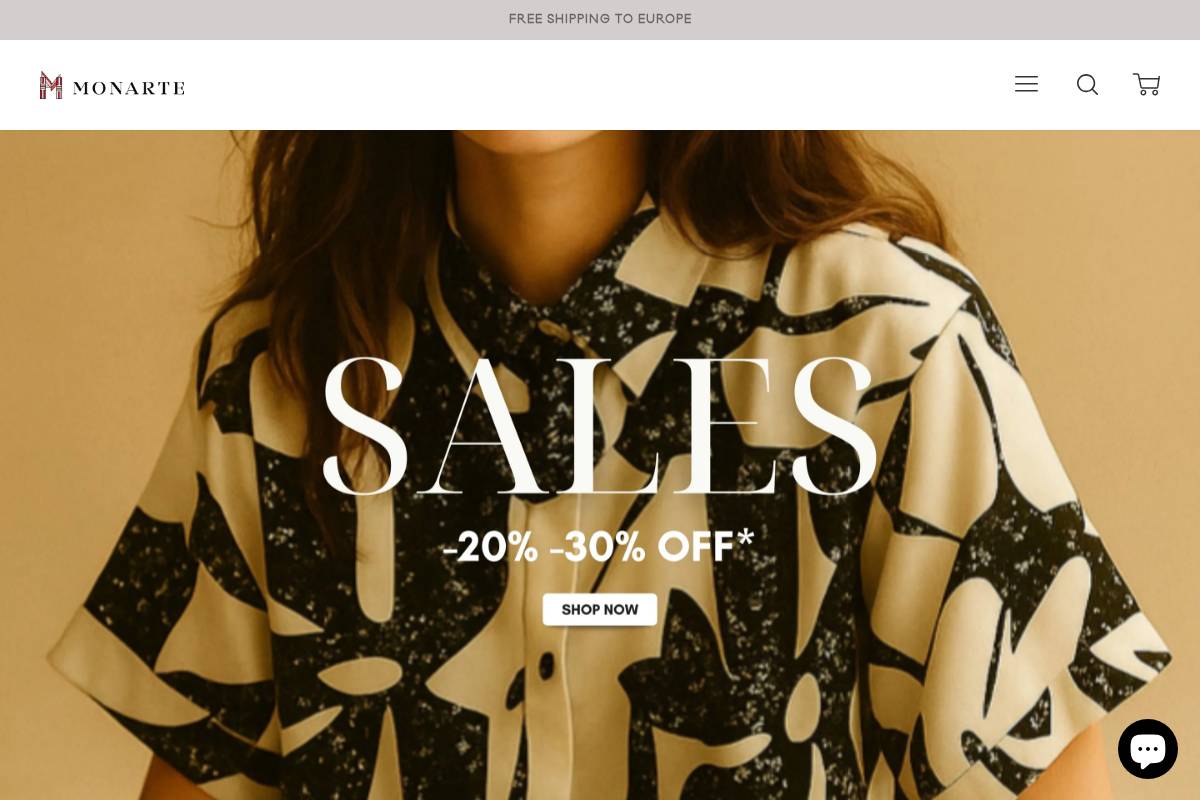1200x800 pixels.
Task: Click the red M logo emblem
Action: (x=51, y=85)
